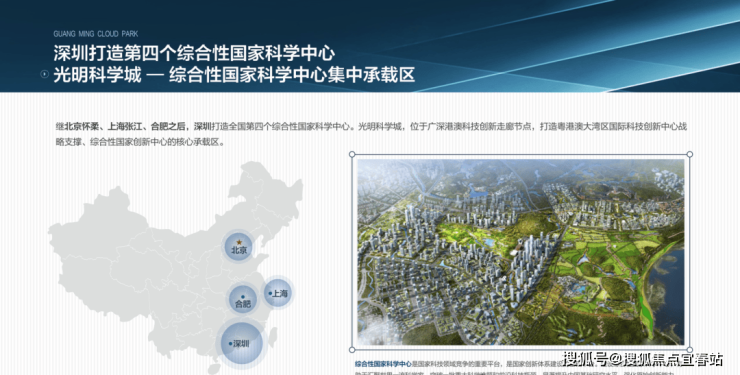Click the bottom-left corner handle of the aerial image
The width and height of the screenshot is (740, 375).
tap(352, 350)
